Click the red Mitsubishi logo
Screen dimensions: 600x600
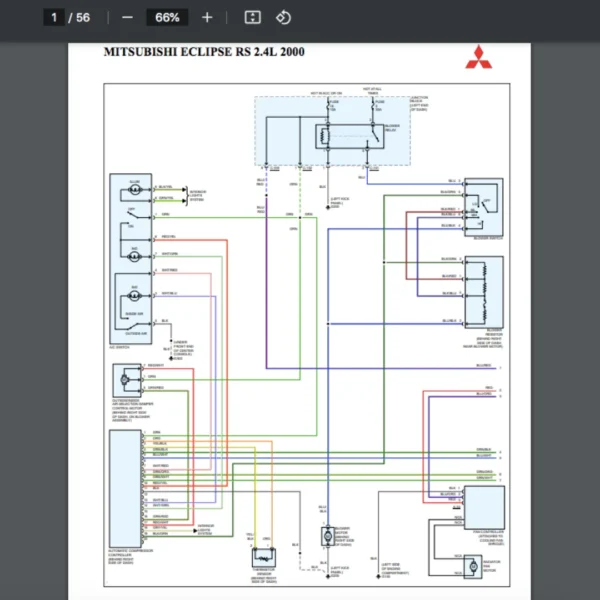point(478,57)
